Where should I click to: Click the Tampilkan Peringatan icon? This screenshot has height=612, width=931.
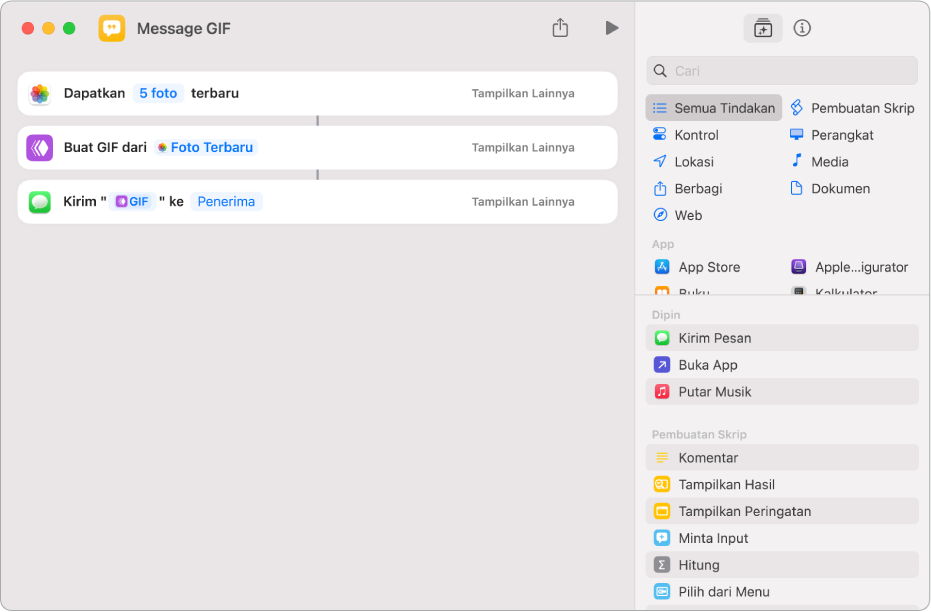[x=662, y=511]
